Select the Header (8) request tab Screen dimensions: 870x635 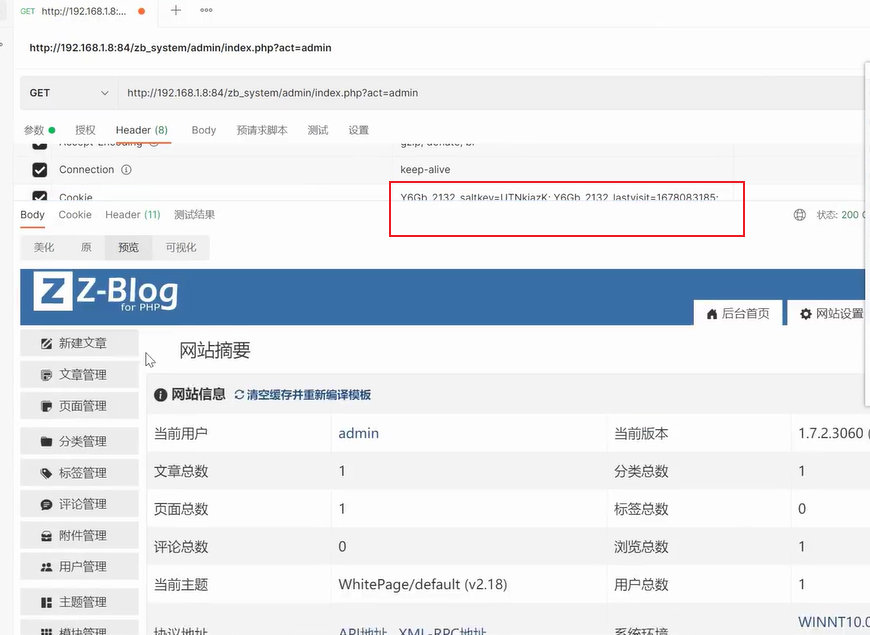pyautogui.click(x=141, y=130)
